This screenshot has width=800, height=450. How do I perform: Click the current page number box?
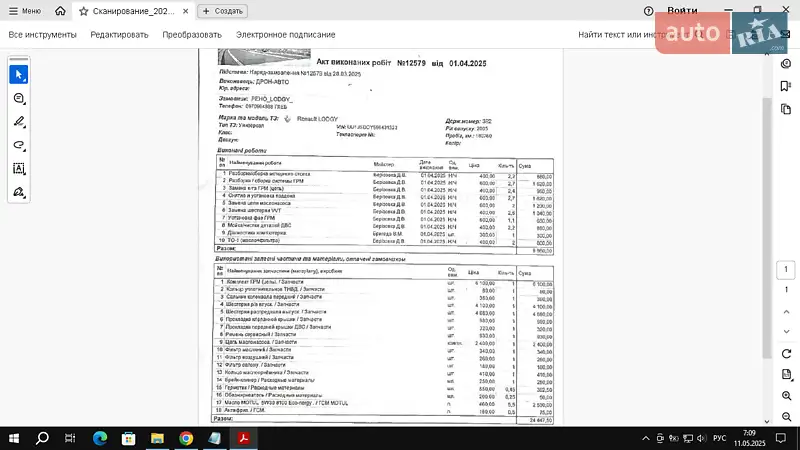coord(786,269)
